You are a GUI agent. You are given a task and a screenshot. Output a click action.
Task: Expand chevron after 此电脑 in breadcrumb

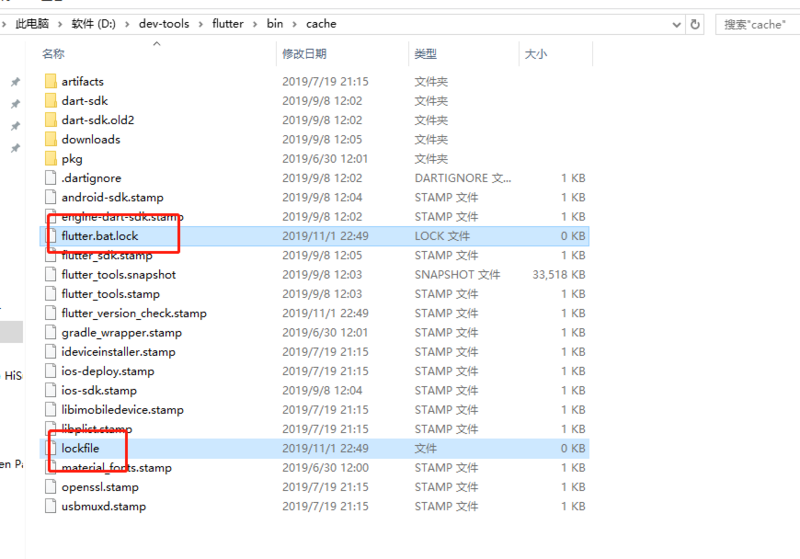point(60,24)
